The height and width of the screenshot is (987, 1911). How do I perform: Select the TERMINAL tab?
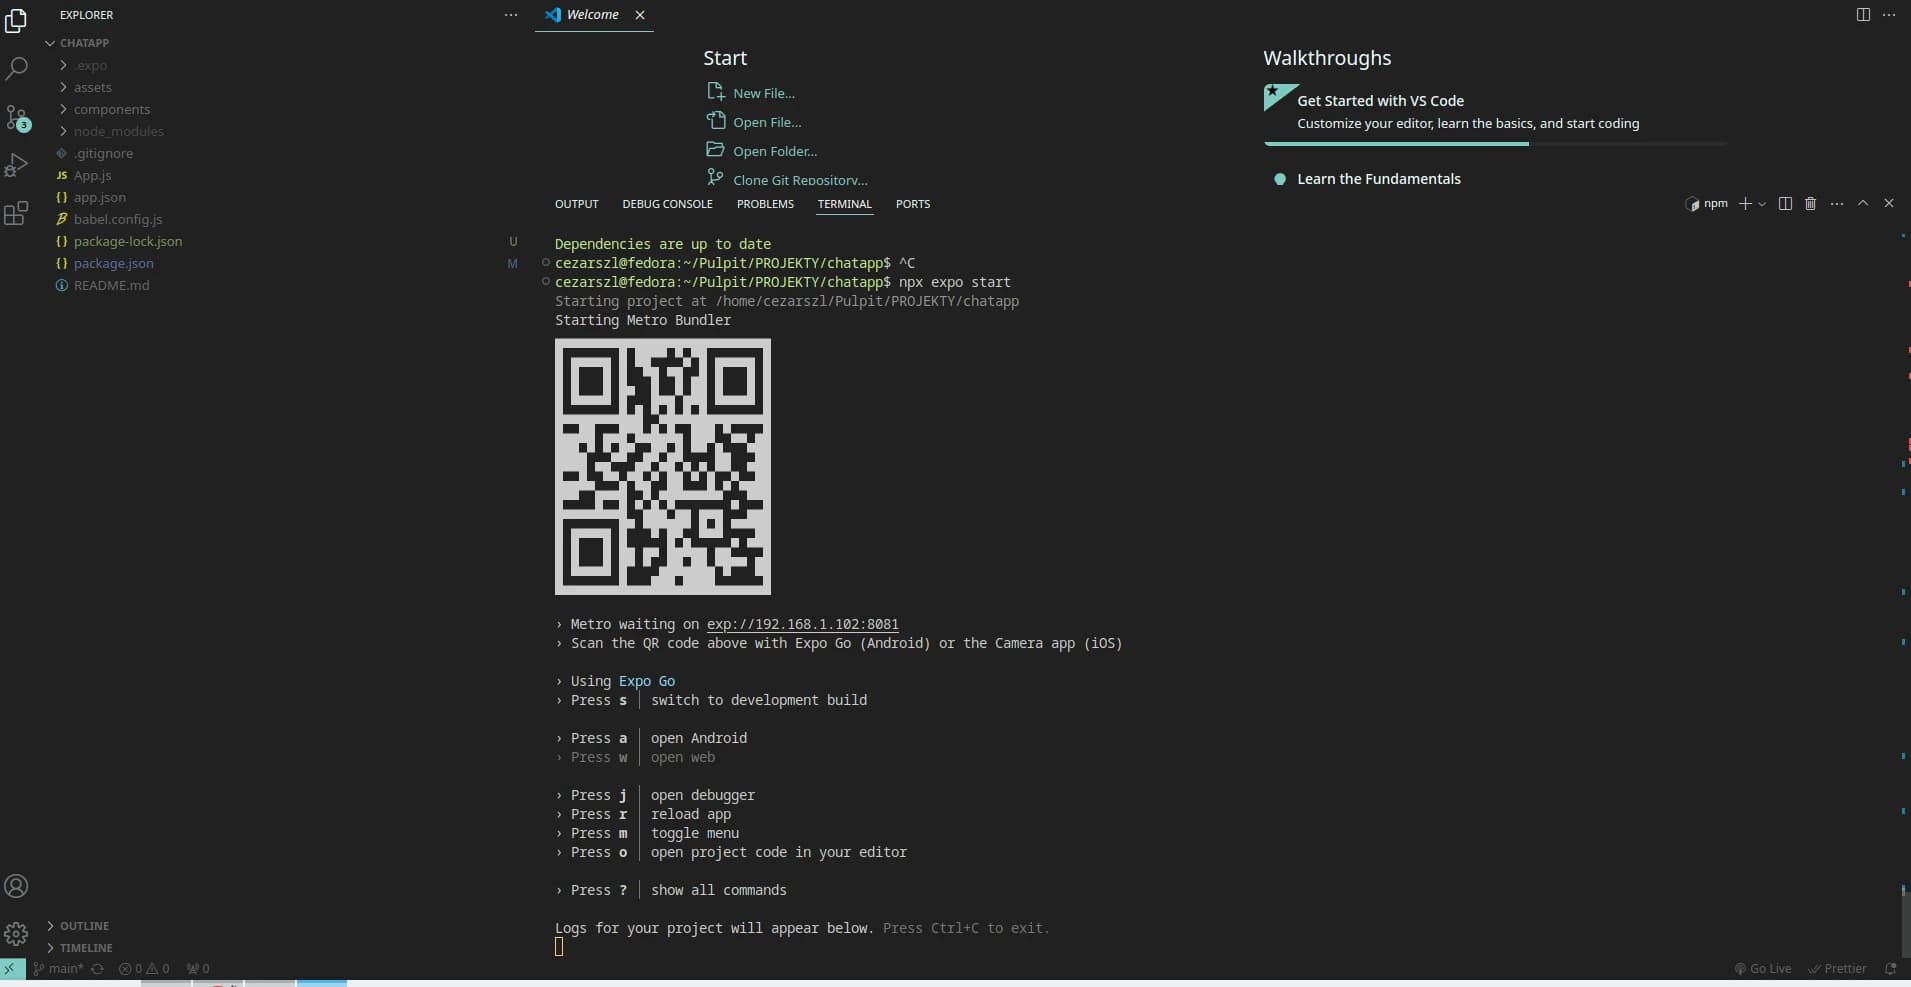tap(844, 204)
